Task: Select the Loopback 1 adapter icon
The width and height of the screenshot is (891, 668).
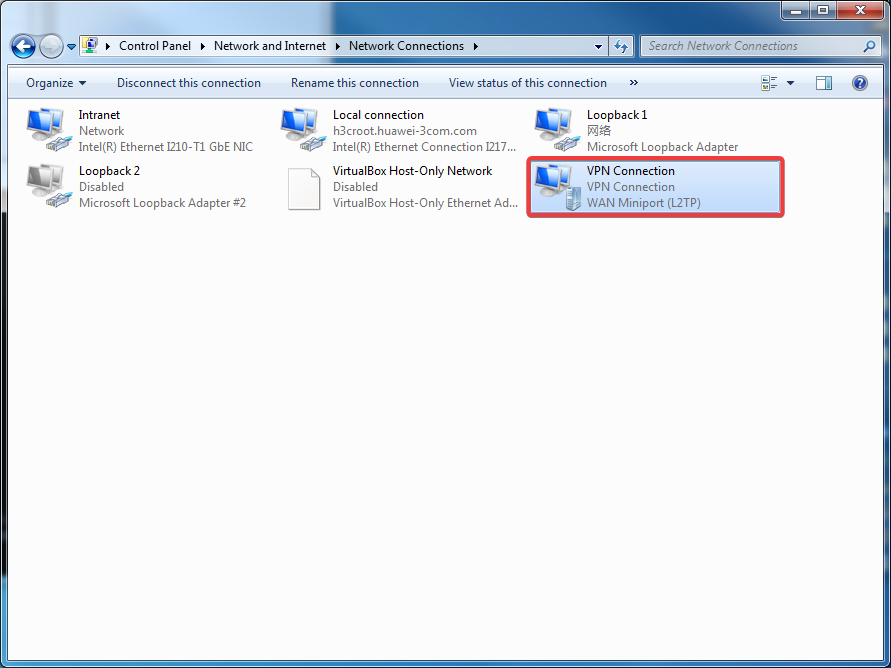Action: [558, 130]
